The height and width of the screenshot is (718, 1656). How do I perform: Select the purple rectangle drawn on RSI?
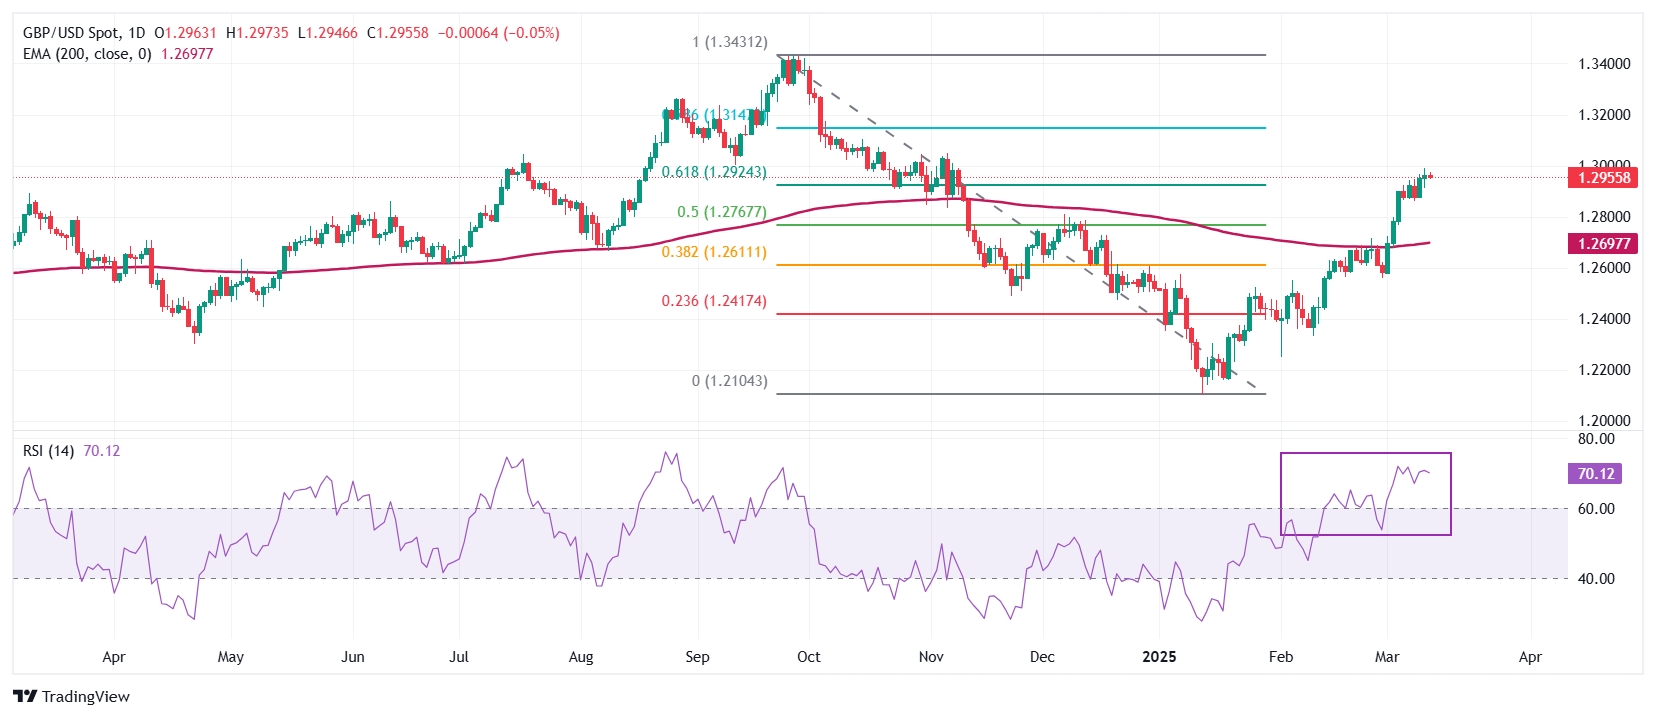pyautogui.click(x=1365, y=455)
